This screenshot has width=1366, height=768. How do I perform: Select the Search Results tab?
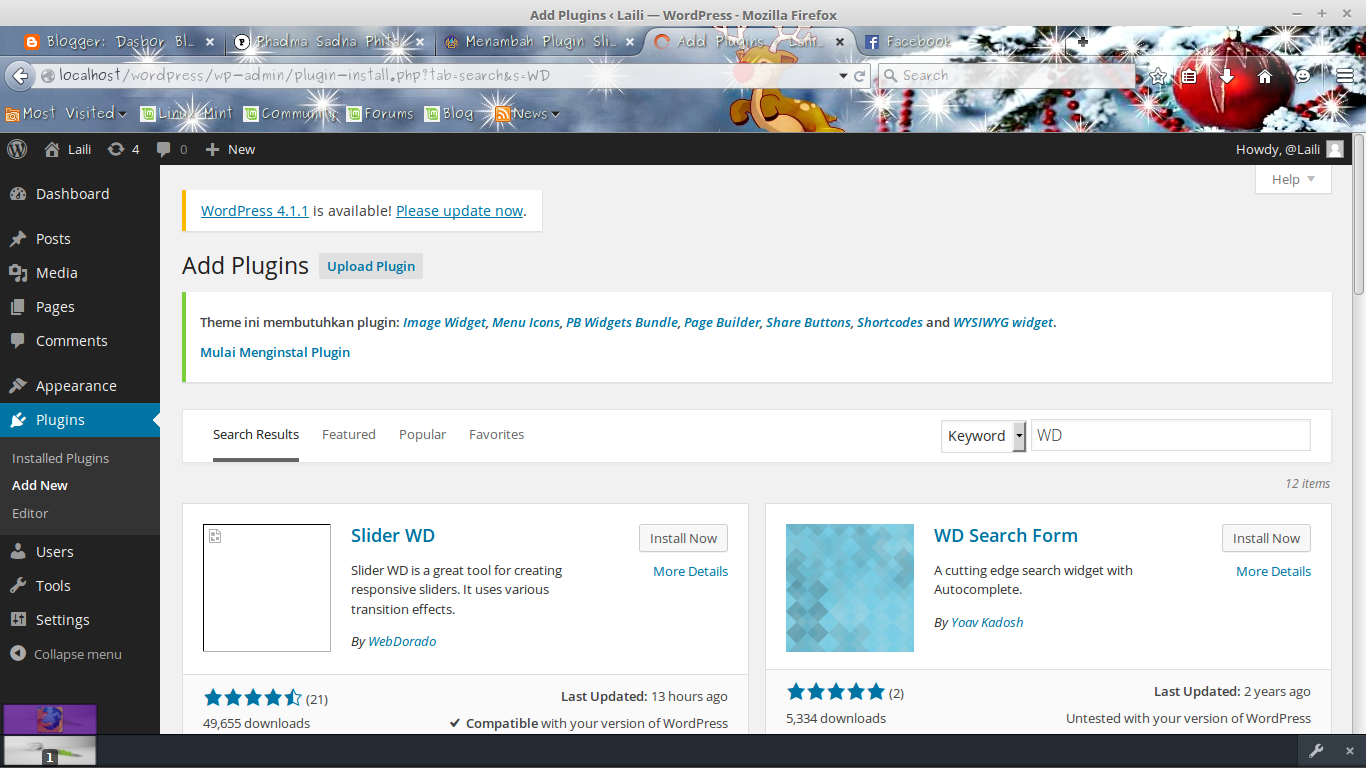tap(256, 435)
